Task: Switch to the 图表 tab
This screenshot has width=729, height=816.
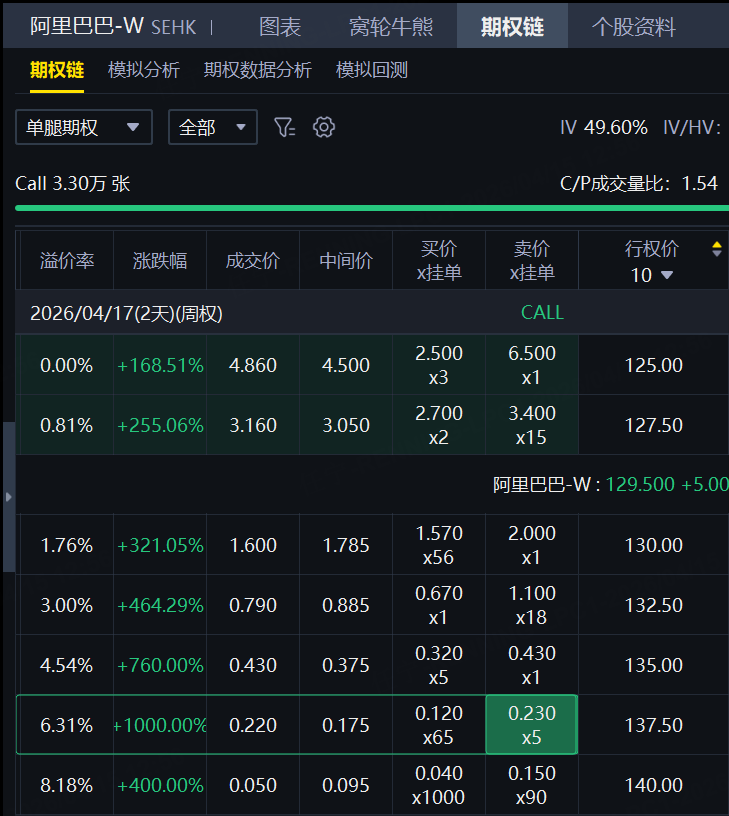Action: (x=280, y=26)
